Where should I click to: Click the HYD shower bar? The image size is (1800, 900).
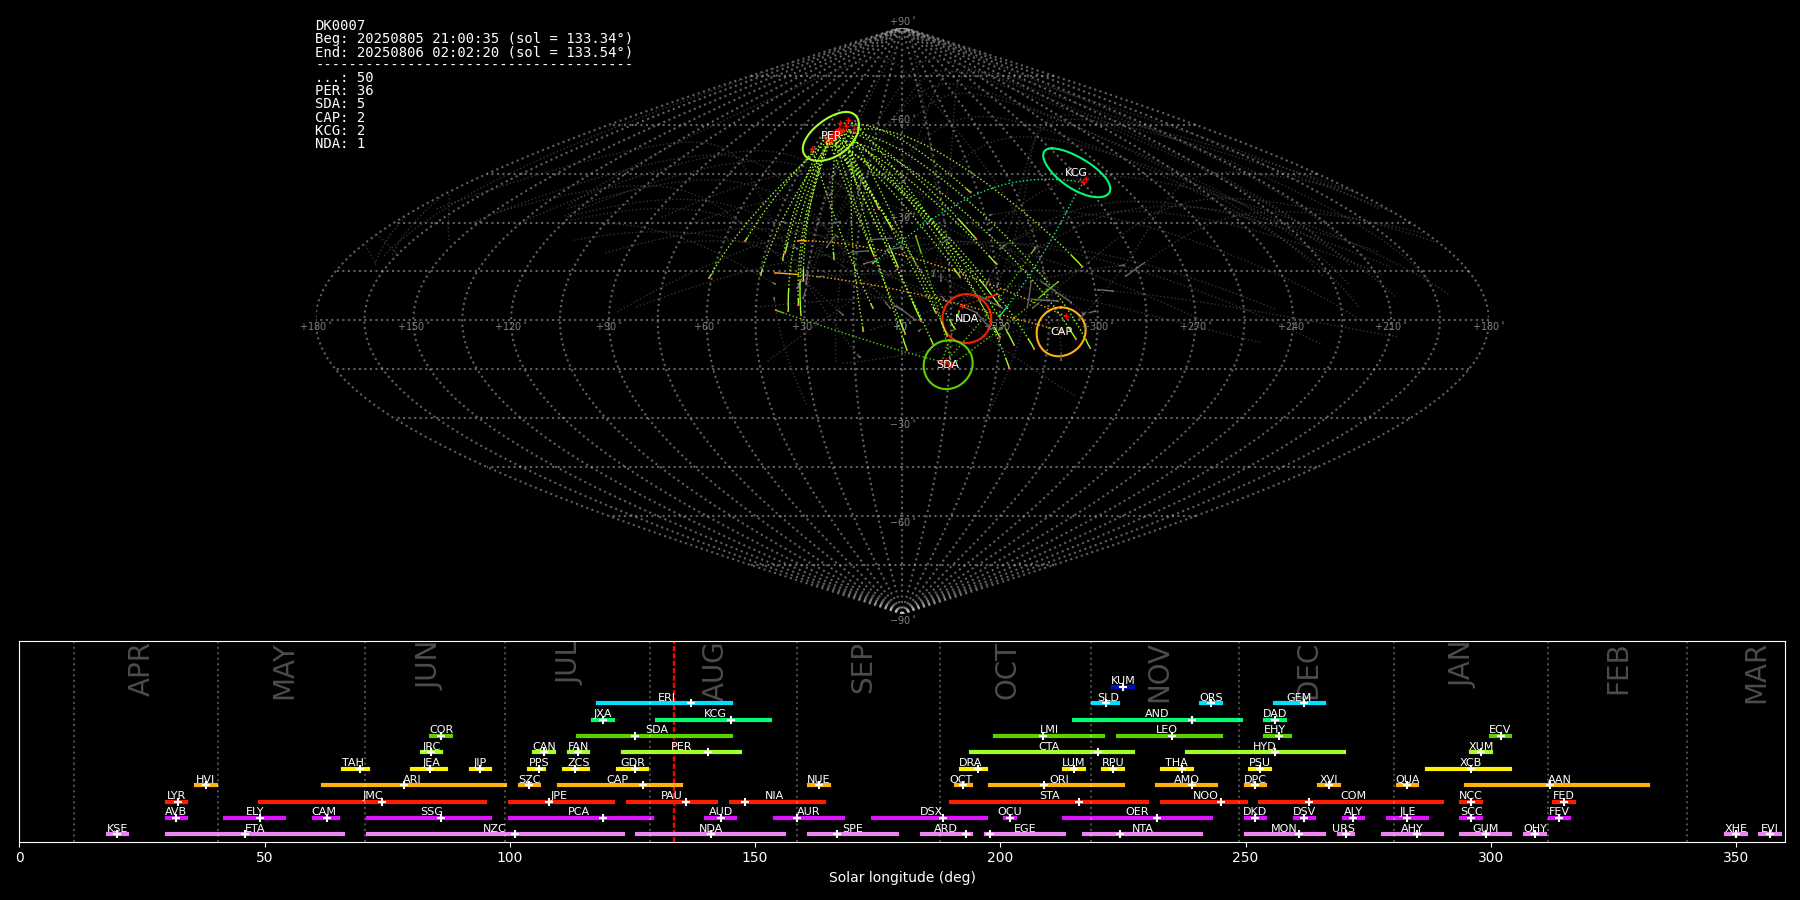coord(1265,752)
